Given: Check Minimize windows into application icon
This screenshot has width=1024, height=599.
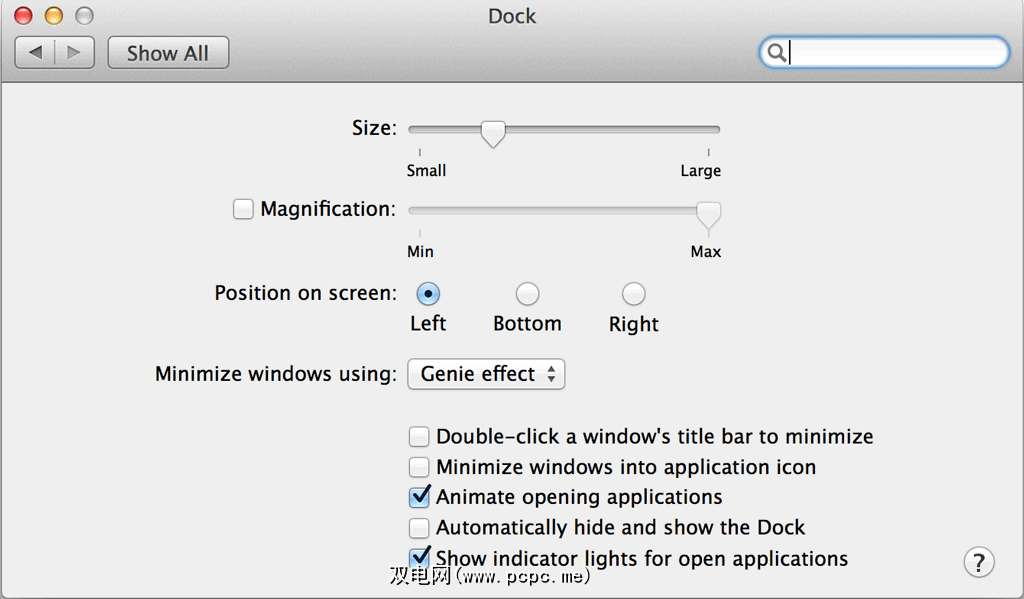Looking at the screenshot, I should [419, 467].
